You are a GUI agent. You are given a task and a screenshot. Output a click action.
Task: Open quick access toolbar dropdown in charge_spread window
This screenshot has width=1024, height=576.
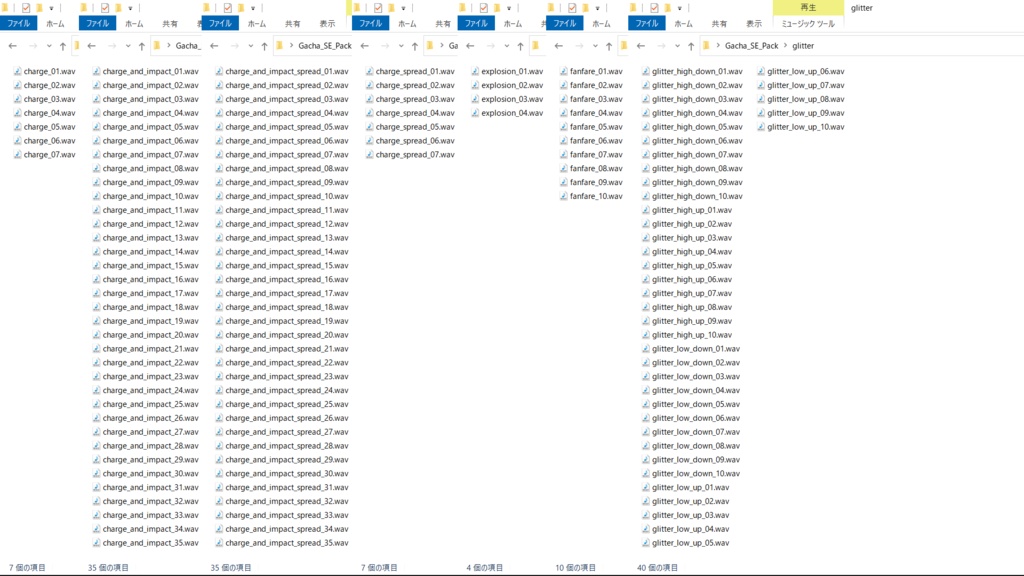point(404,8)
